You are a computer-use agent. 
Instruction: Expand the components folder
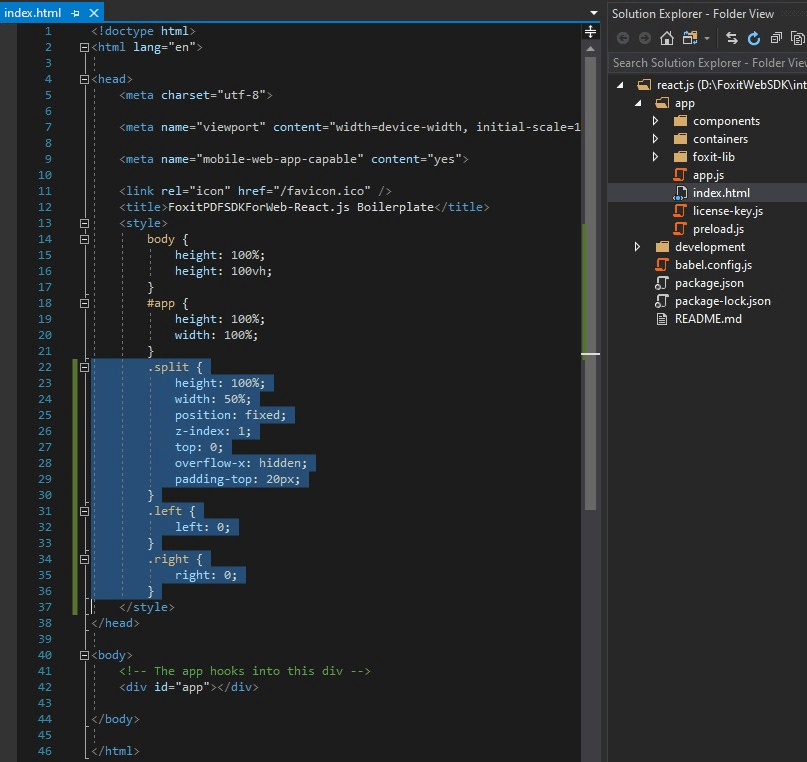coord(655,121)
